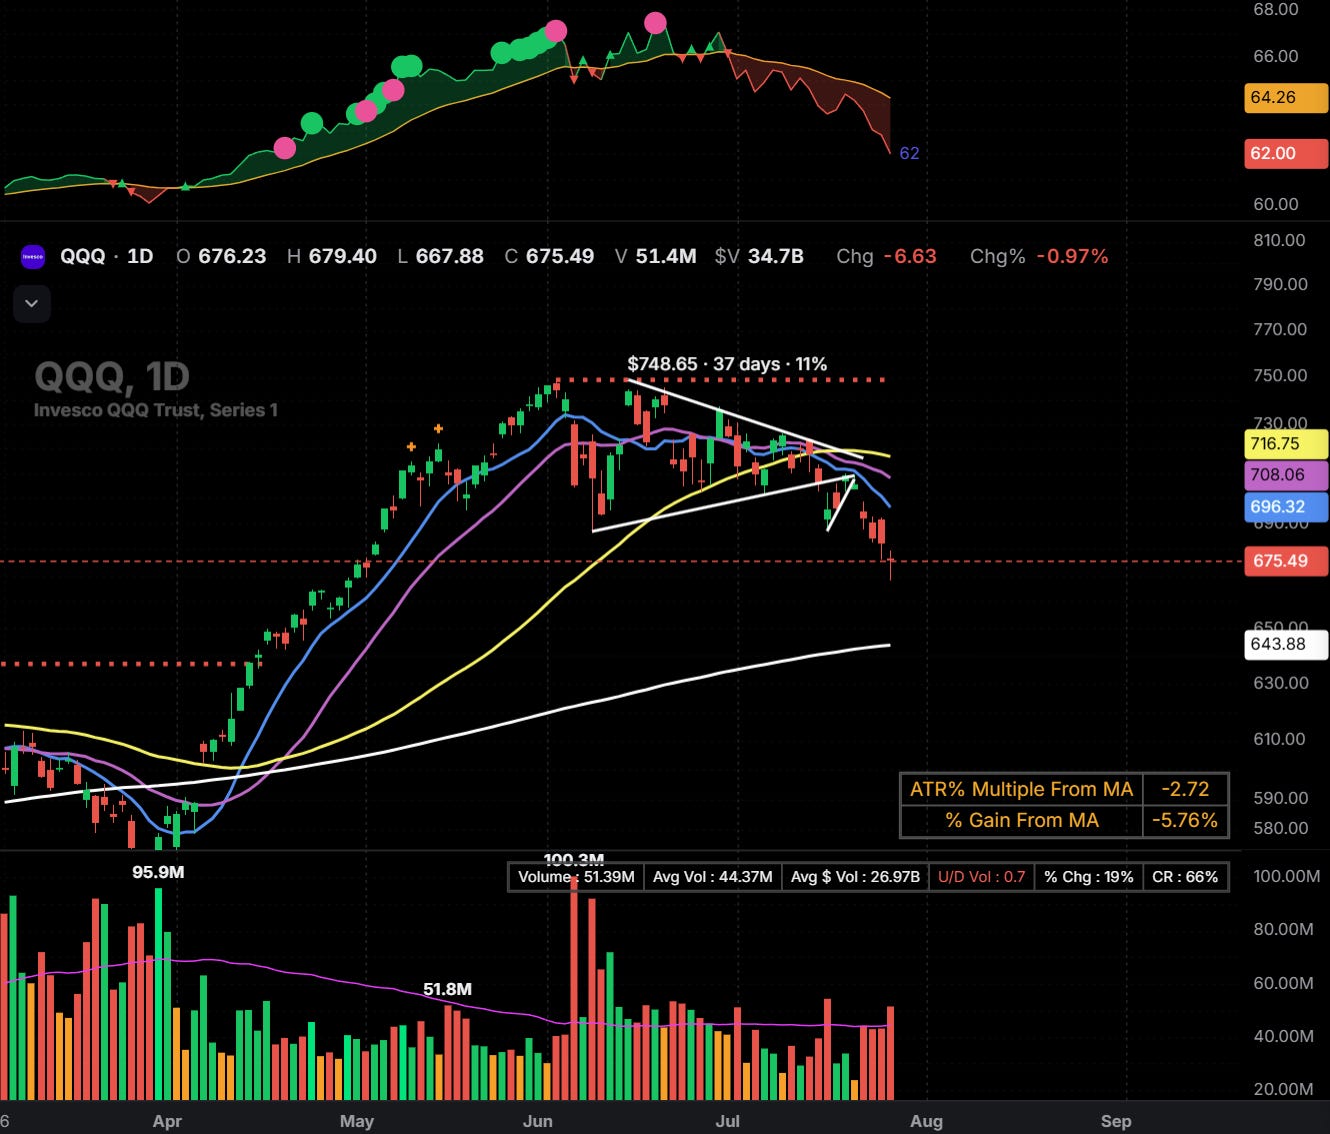Screen dimensions: 1330x1134
Task: Click the Jul label on time axis
Action: 728,1121
